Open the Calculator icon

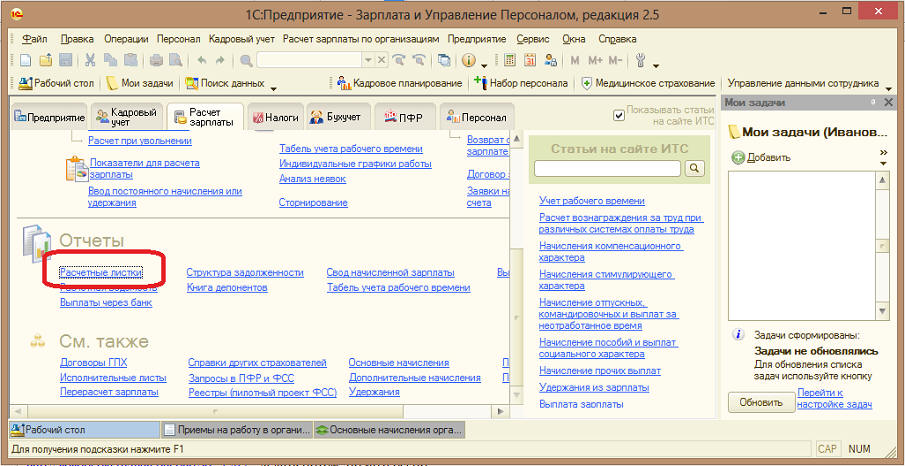pos(510,60)
